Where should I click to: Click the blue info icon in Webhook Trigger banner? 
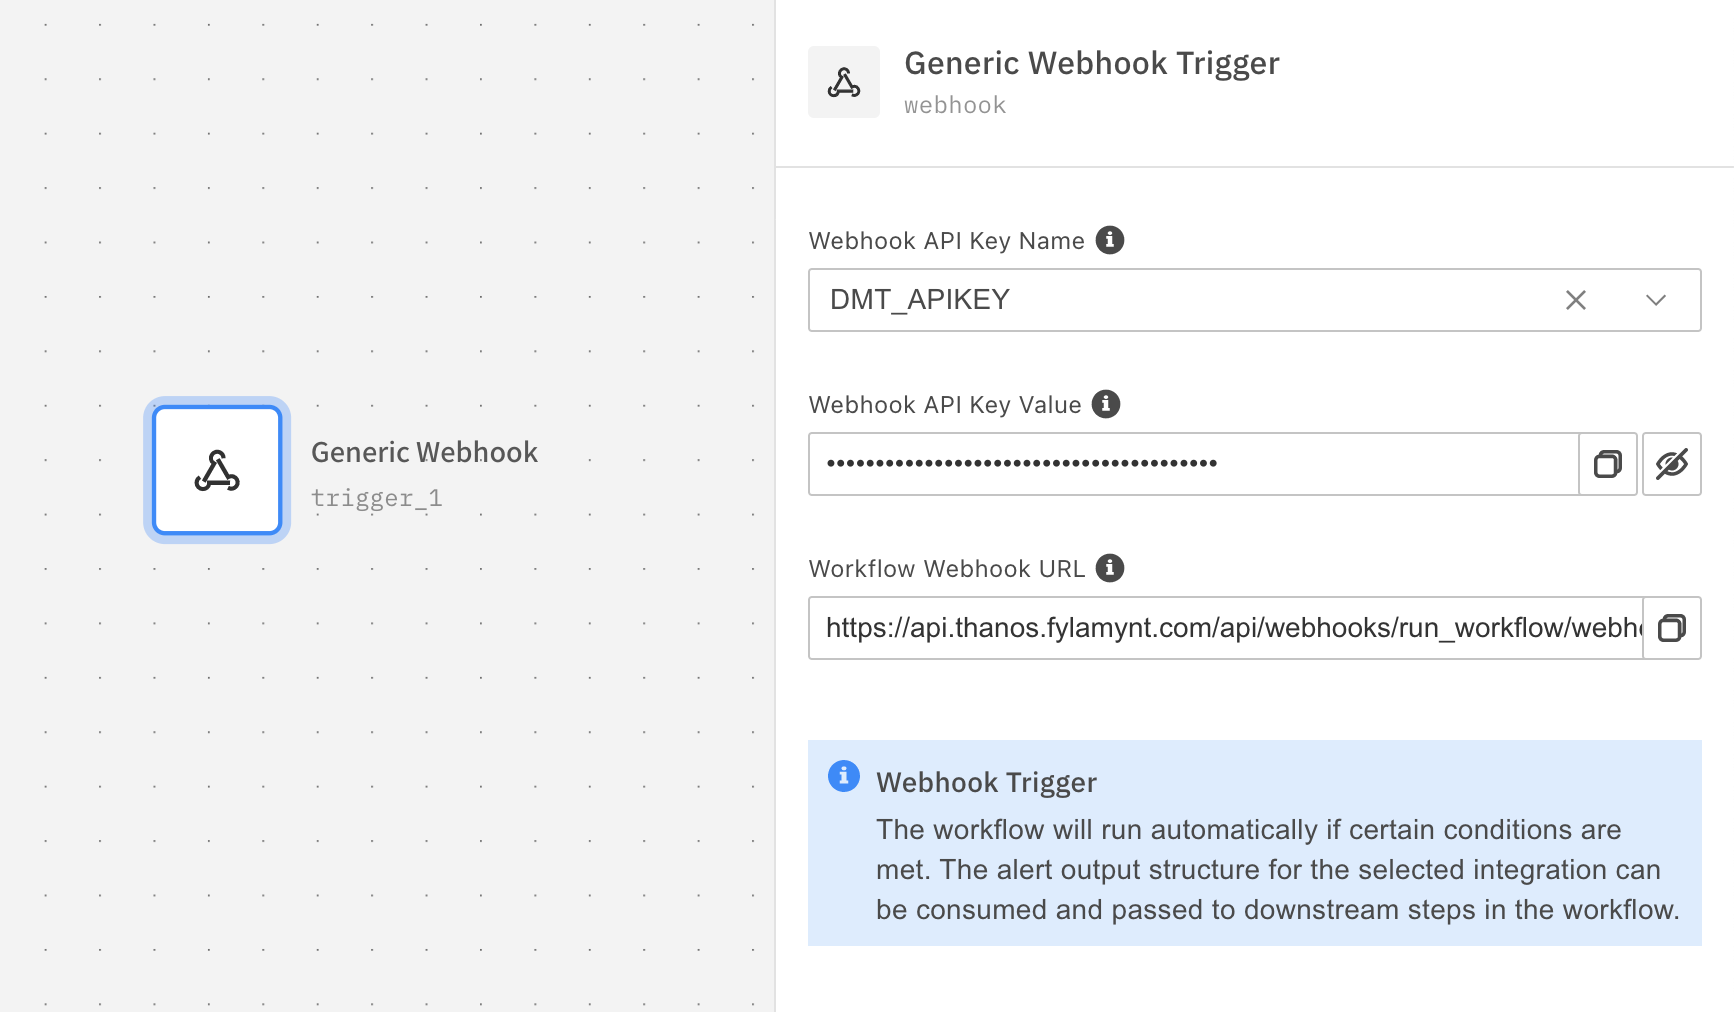[843, 776]
